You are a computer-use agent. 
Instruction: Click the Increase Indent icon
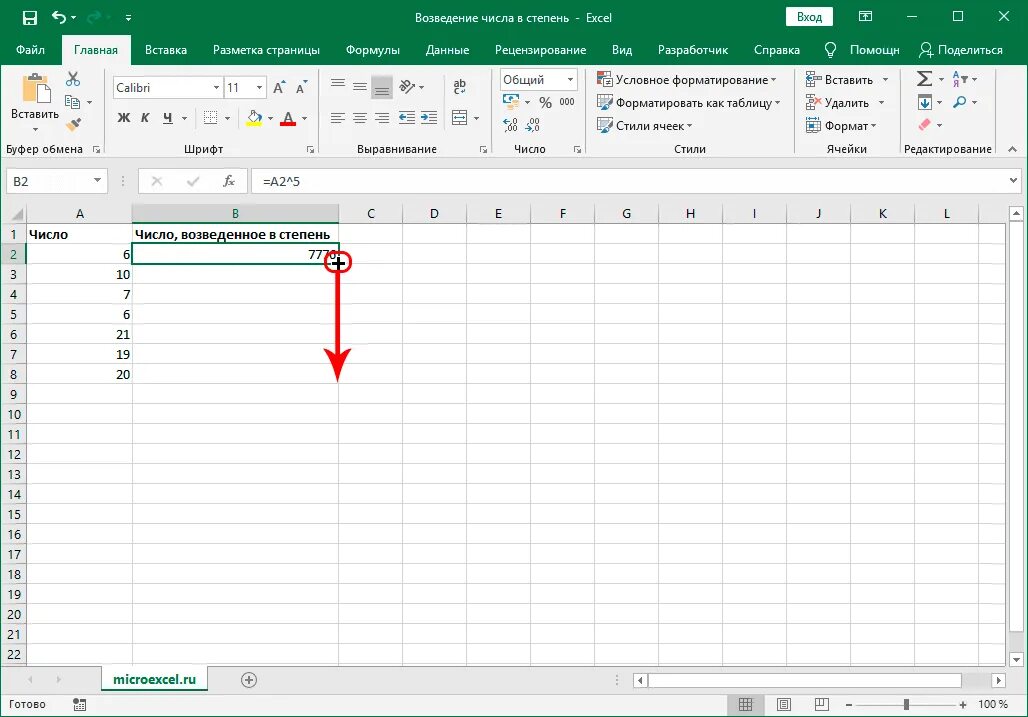(x=429, y=118)
